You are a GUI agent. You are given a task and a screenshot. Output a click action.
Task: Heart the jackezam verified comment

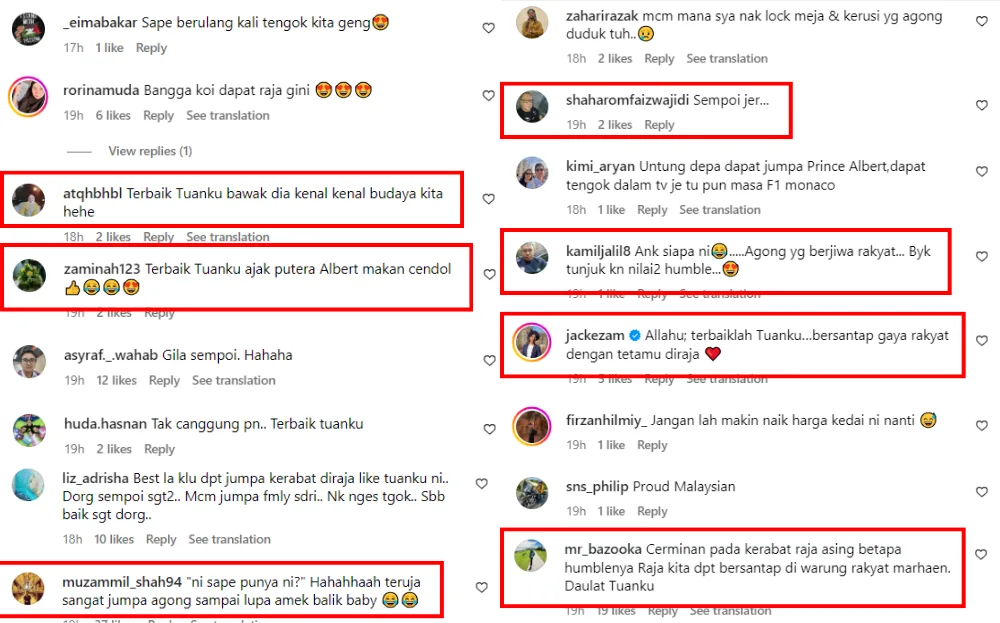click(982, 341)
